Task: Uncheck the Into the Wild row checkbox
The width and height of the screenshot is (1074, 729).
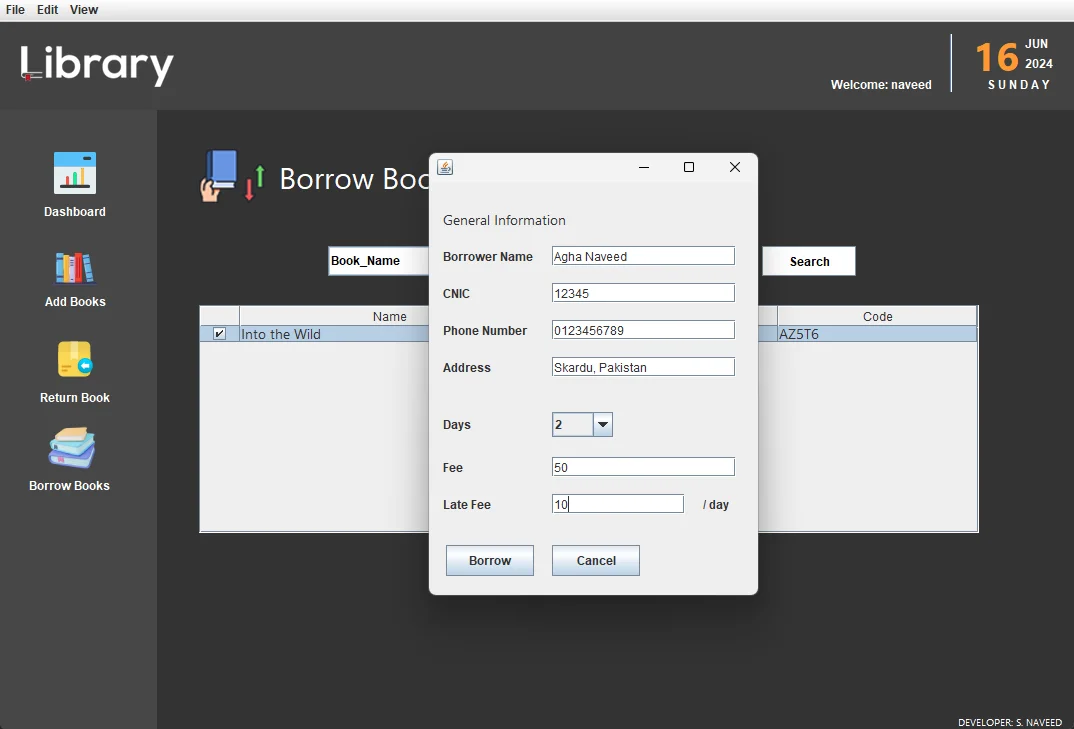Action: click(219, 334)
